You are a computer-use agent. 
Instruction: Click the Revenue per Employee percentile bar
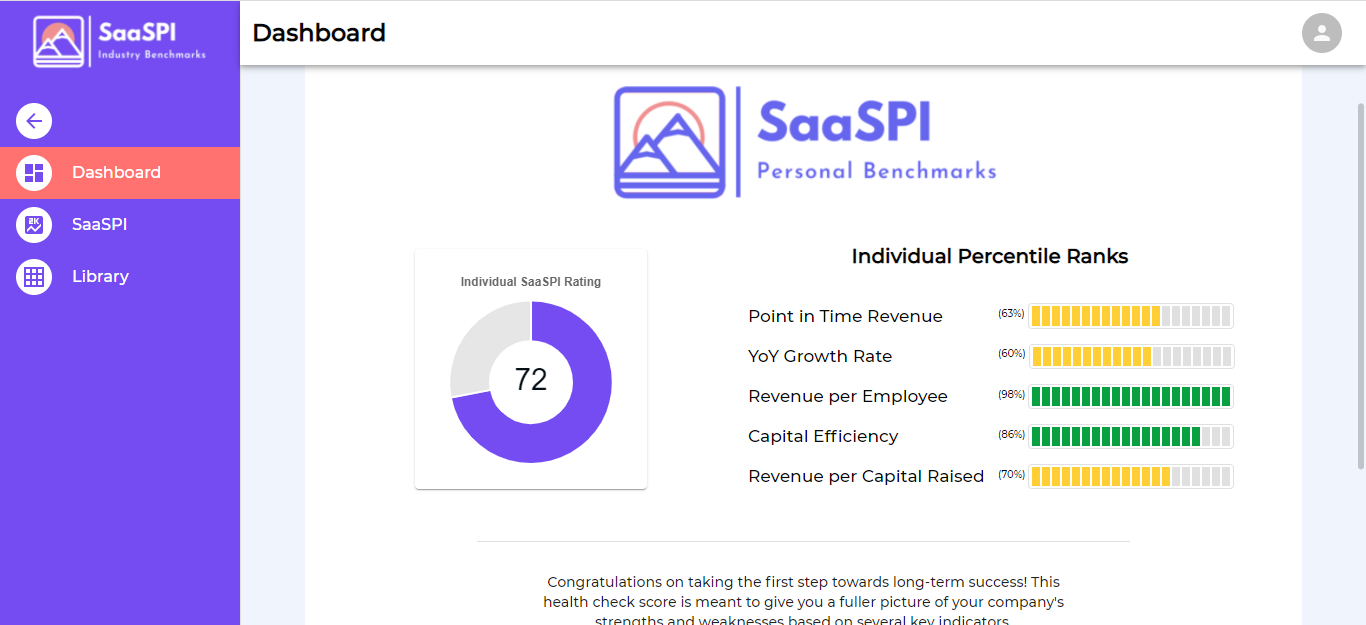click(x=1131, y=396)
